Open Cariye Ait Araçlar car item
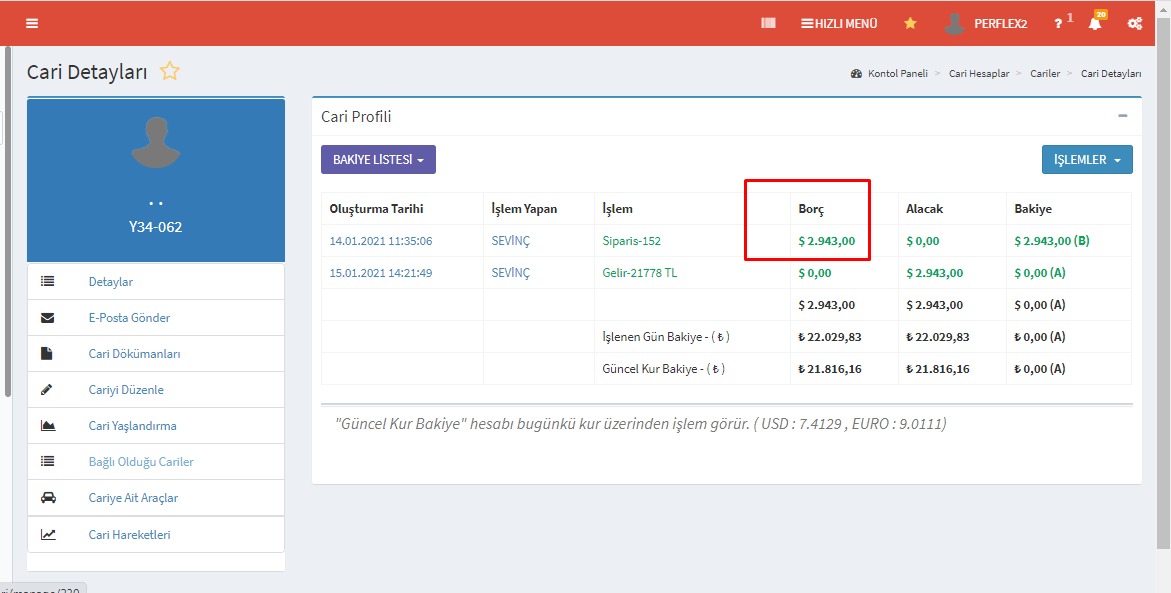Viewport: 1171px width, 593px height. coord(133,498)
